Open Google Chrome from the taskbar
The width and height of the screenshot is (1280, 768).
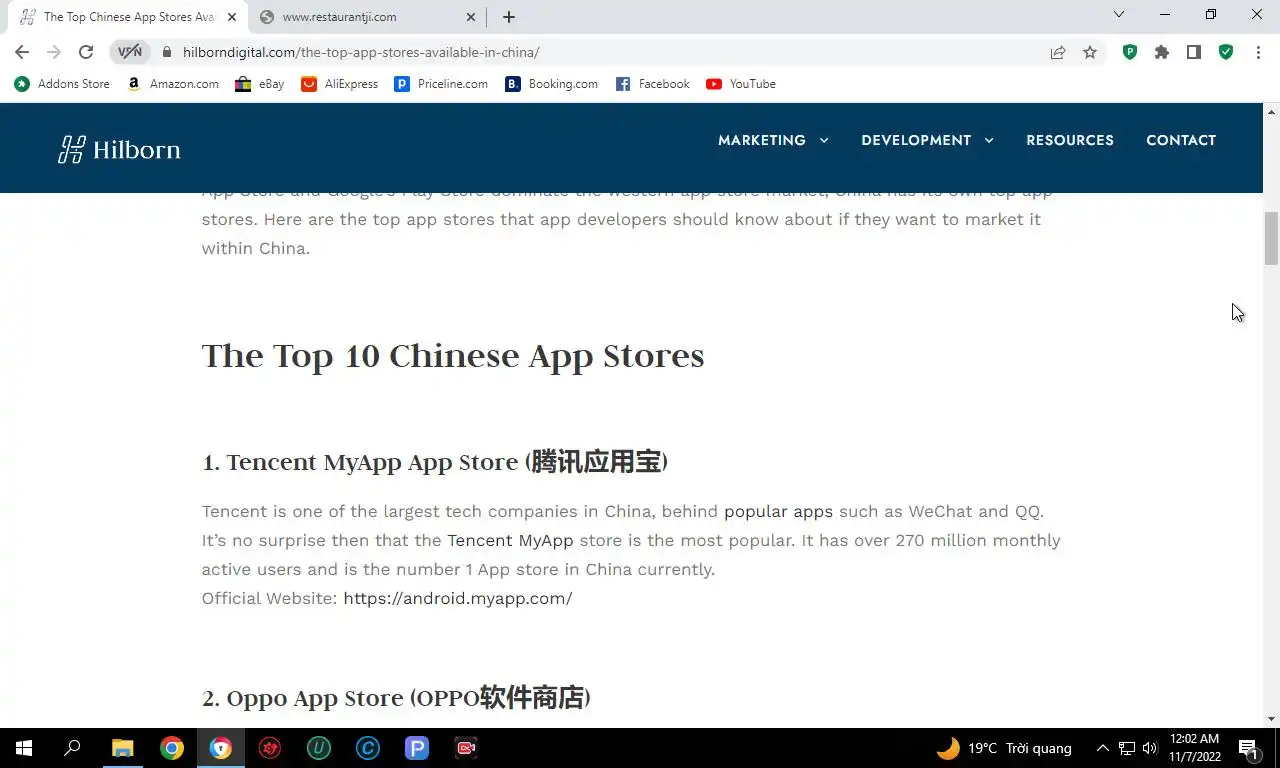(x=172, y=748)
